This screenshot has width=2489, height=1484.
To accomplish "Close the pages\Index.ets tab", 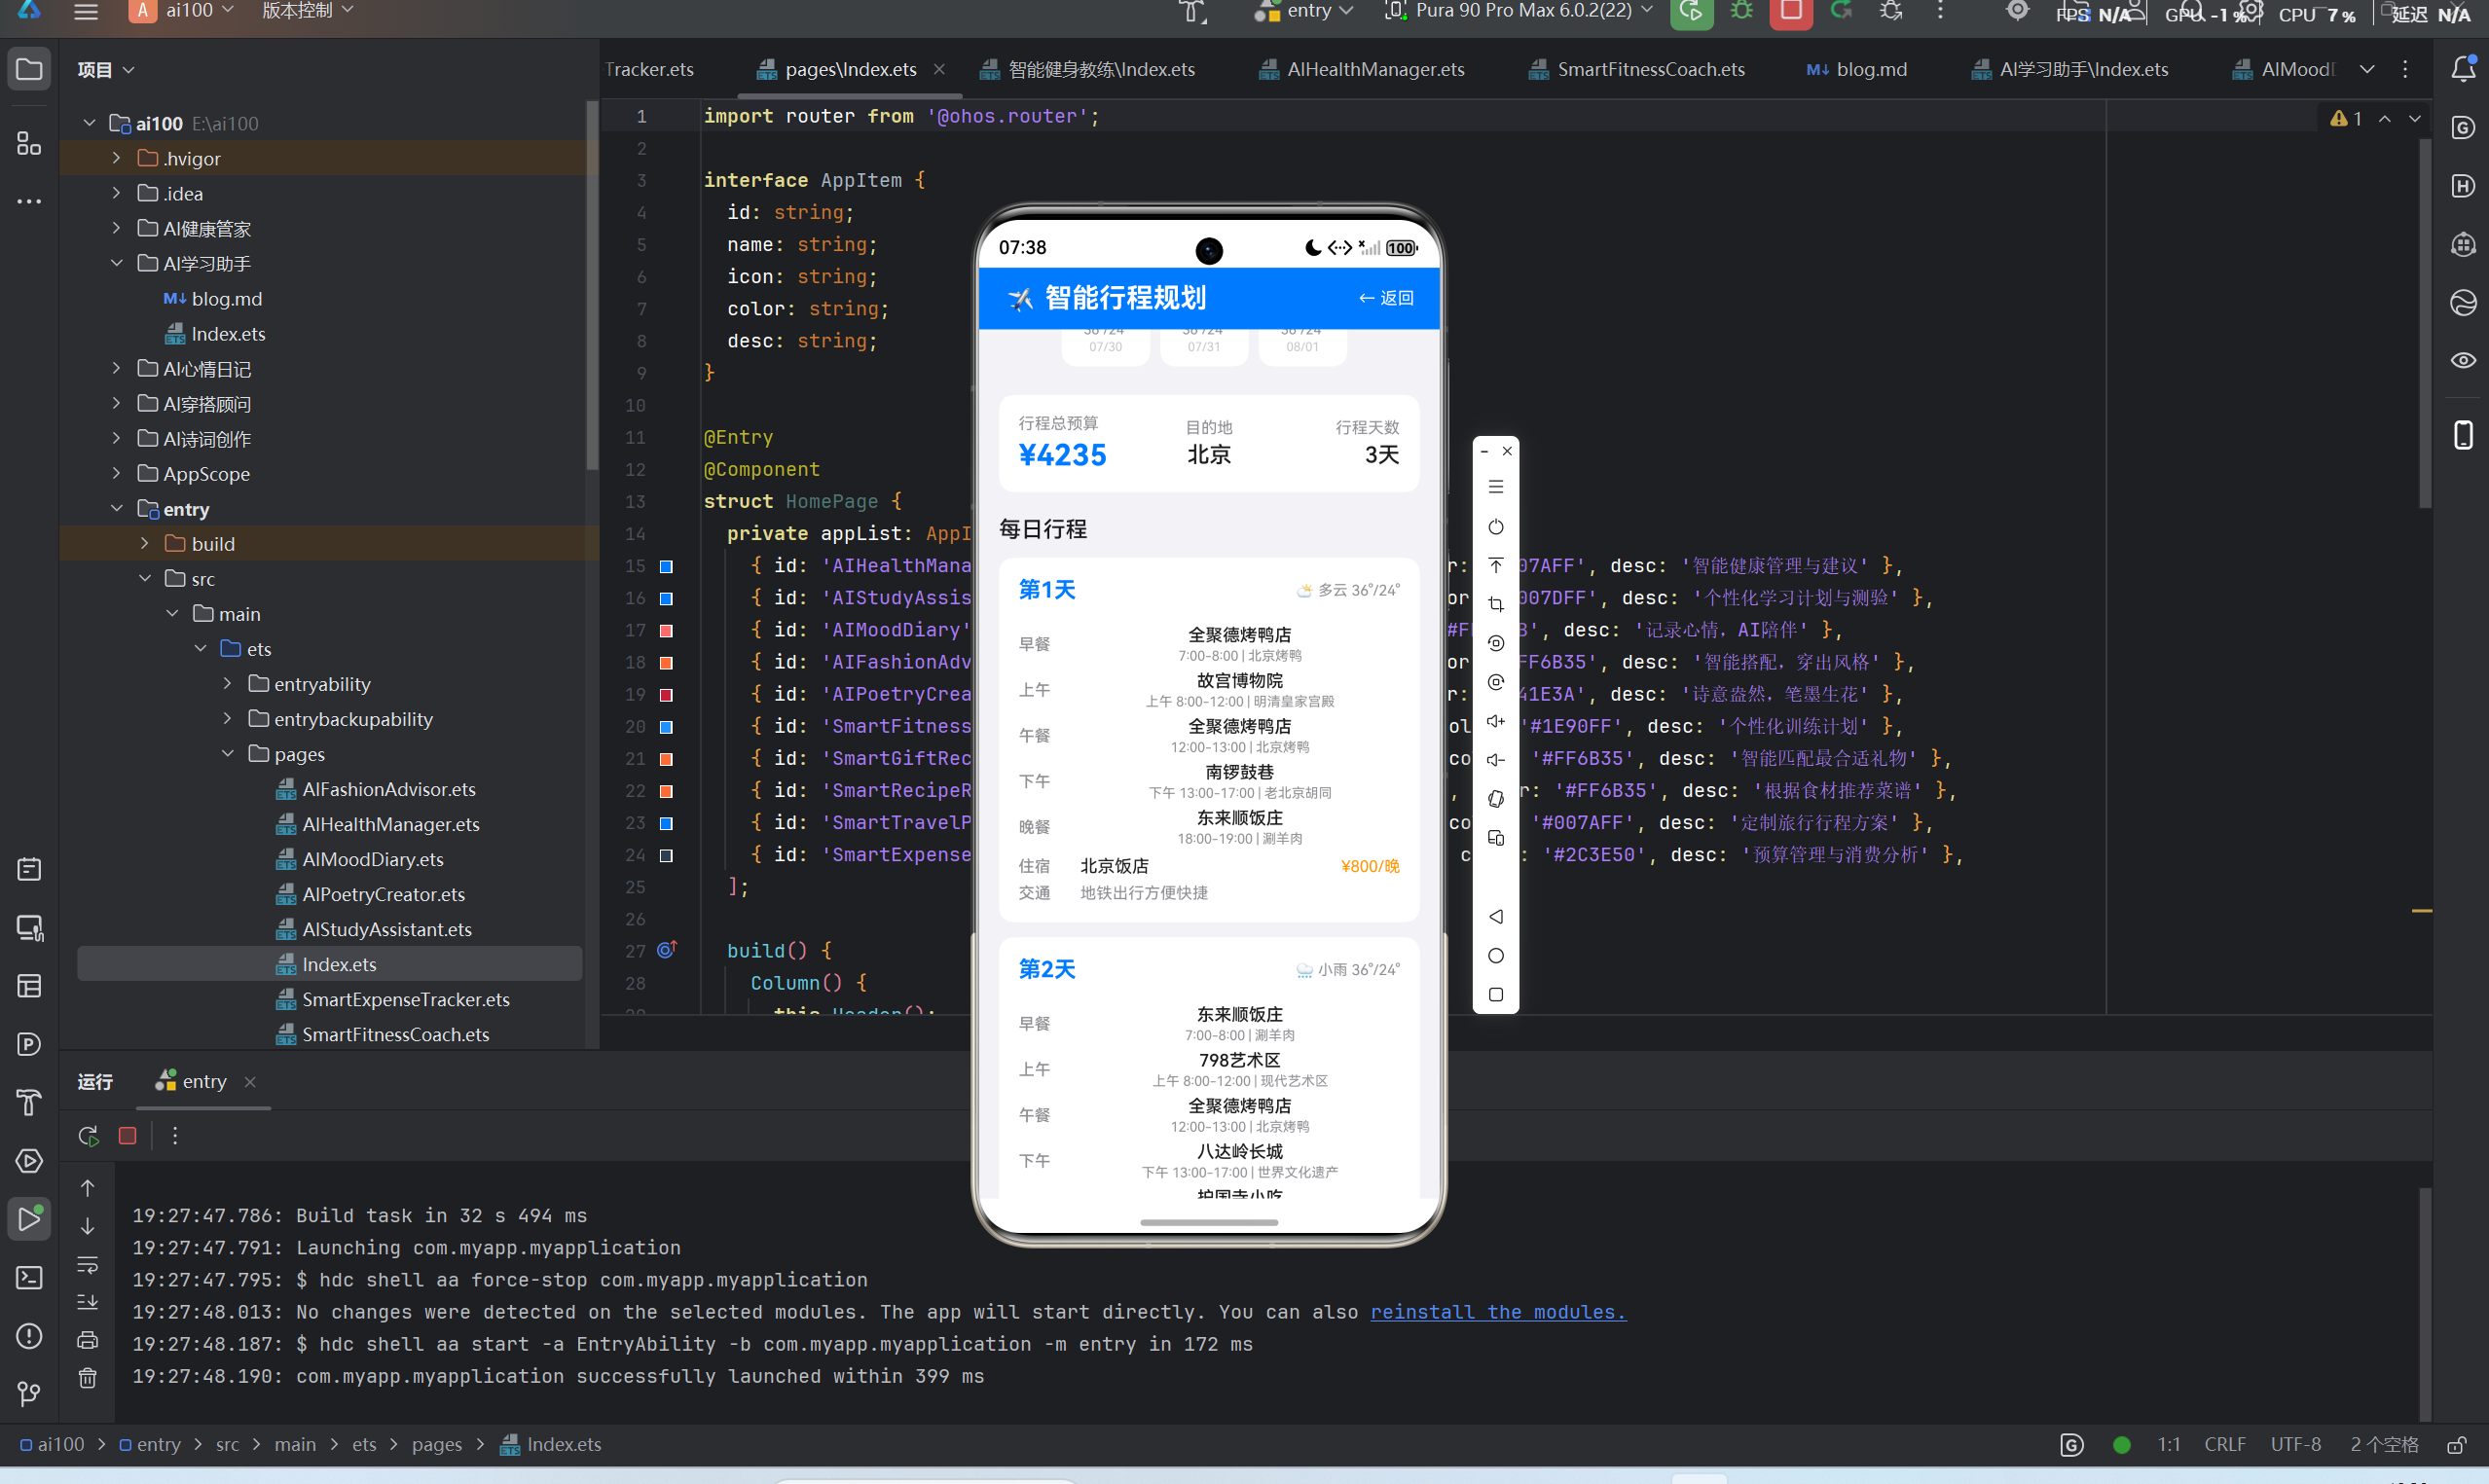I will (x=938, y=69).
